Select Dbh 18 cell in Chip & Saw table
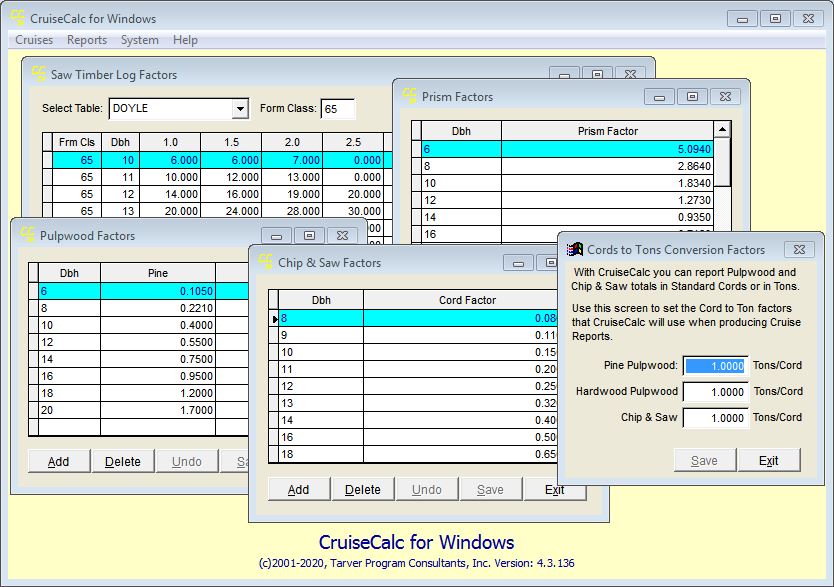The width and height of the screenshot is (834, 587). [x=321, y=455]
